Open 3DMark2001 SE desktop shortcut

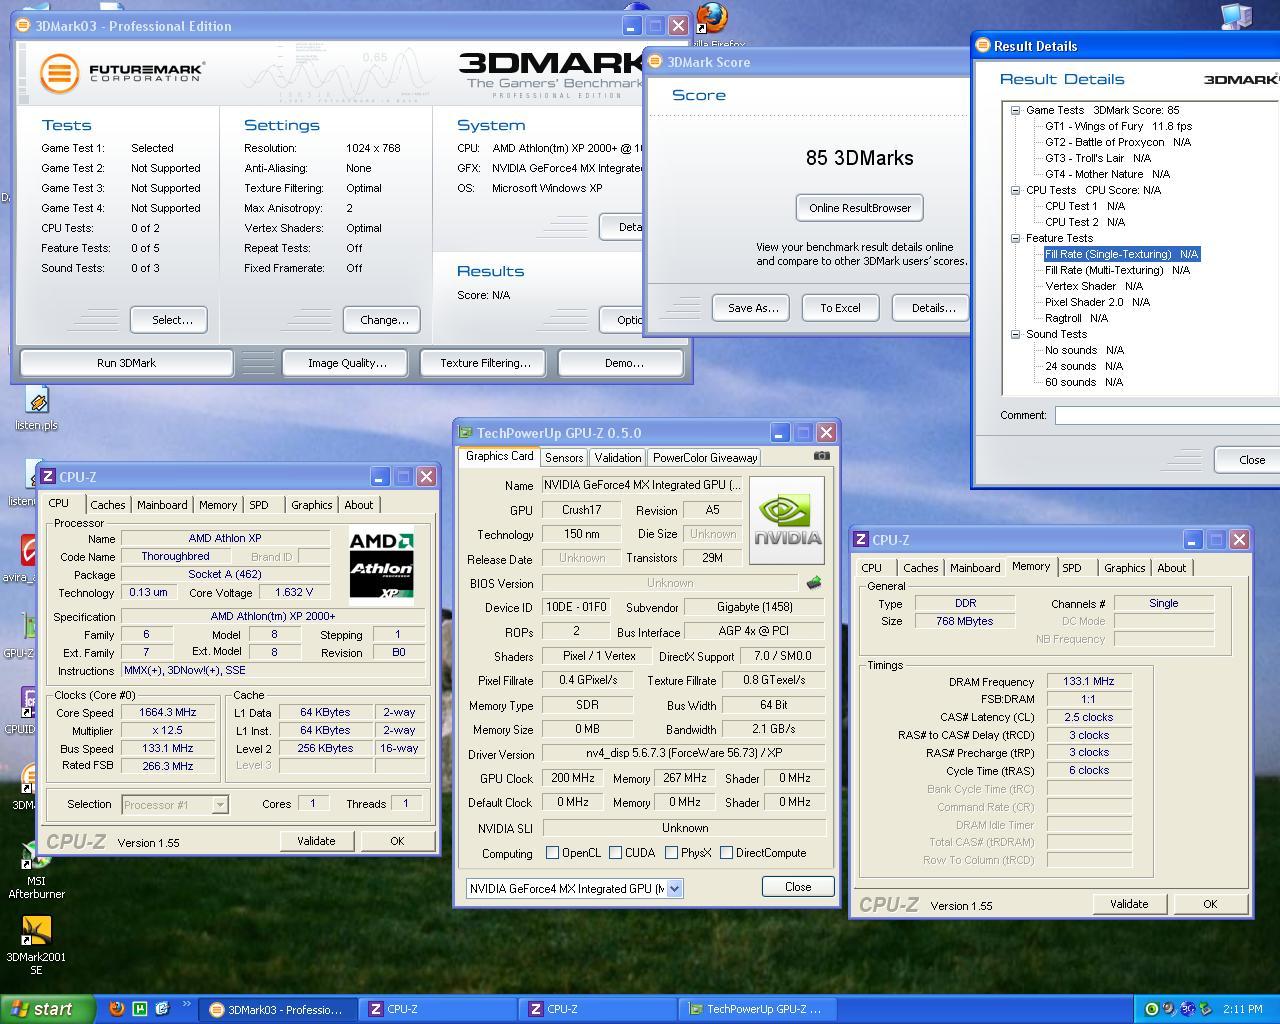pos(36,945)
